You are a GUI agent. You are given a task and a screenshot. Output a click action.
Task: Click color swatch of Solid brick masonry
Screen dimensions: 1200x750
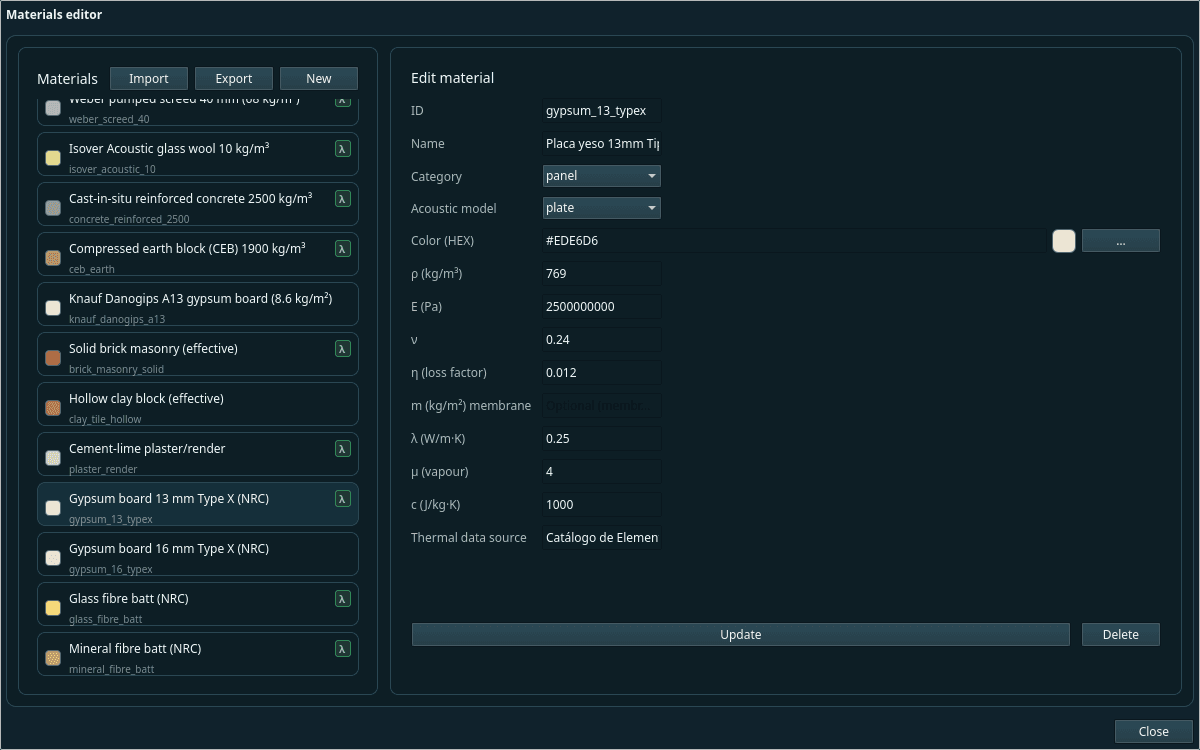[x=53, y=358]
